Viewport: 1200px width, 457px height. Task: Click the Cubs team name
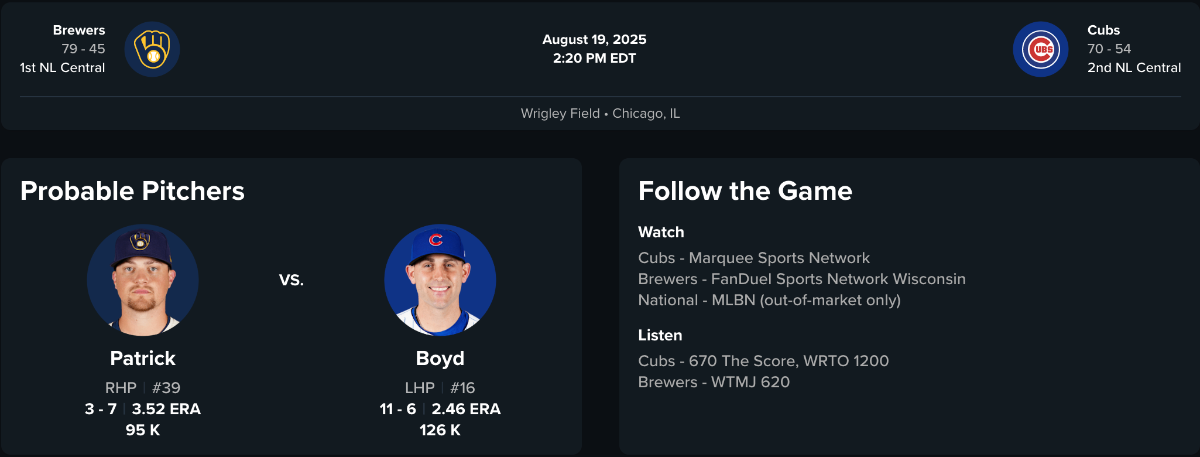tap(1104, 30)
